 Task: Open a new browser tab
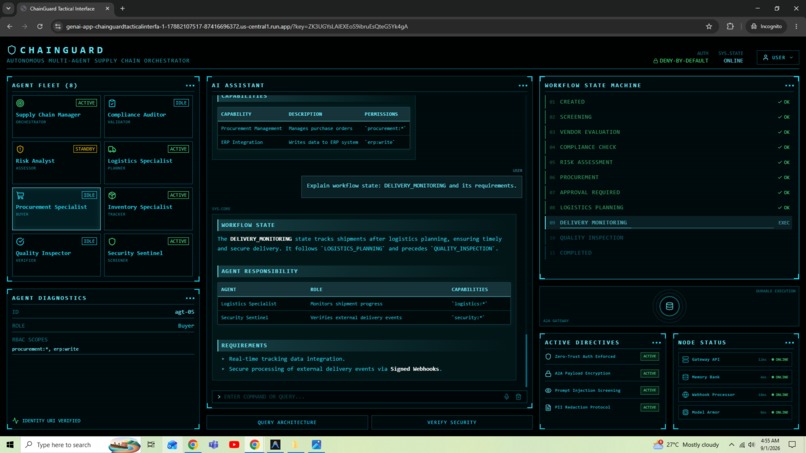122,8
